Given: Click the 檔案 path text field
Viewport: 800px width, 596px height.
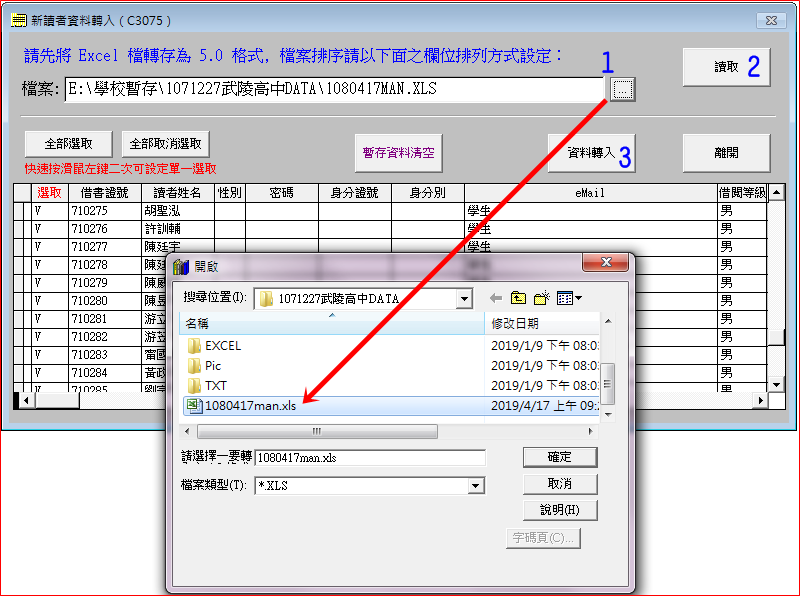Looking at the screenshot, I should coord(335,89).
